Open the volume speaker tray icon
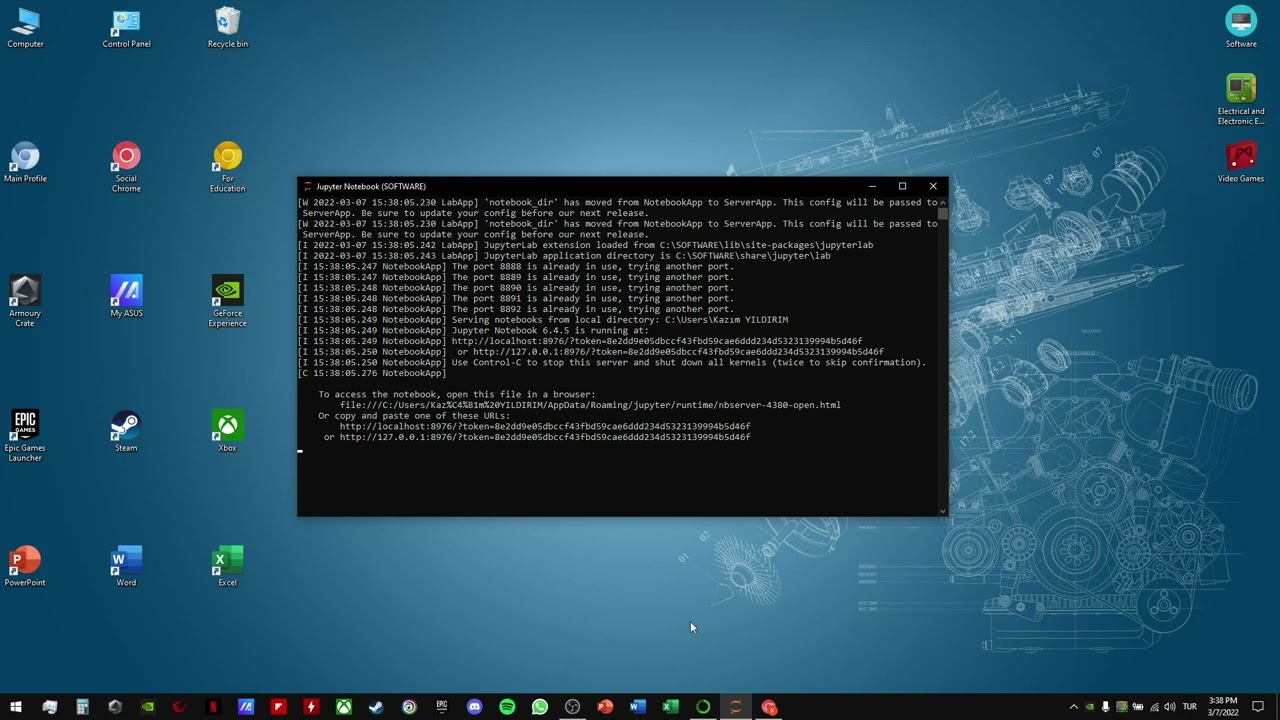 coord(1170,707)
